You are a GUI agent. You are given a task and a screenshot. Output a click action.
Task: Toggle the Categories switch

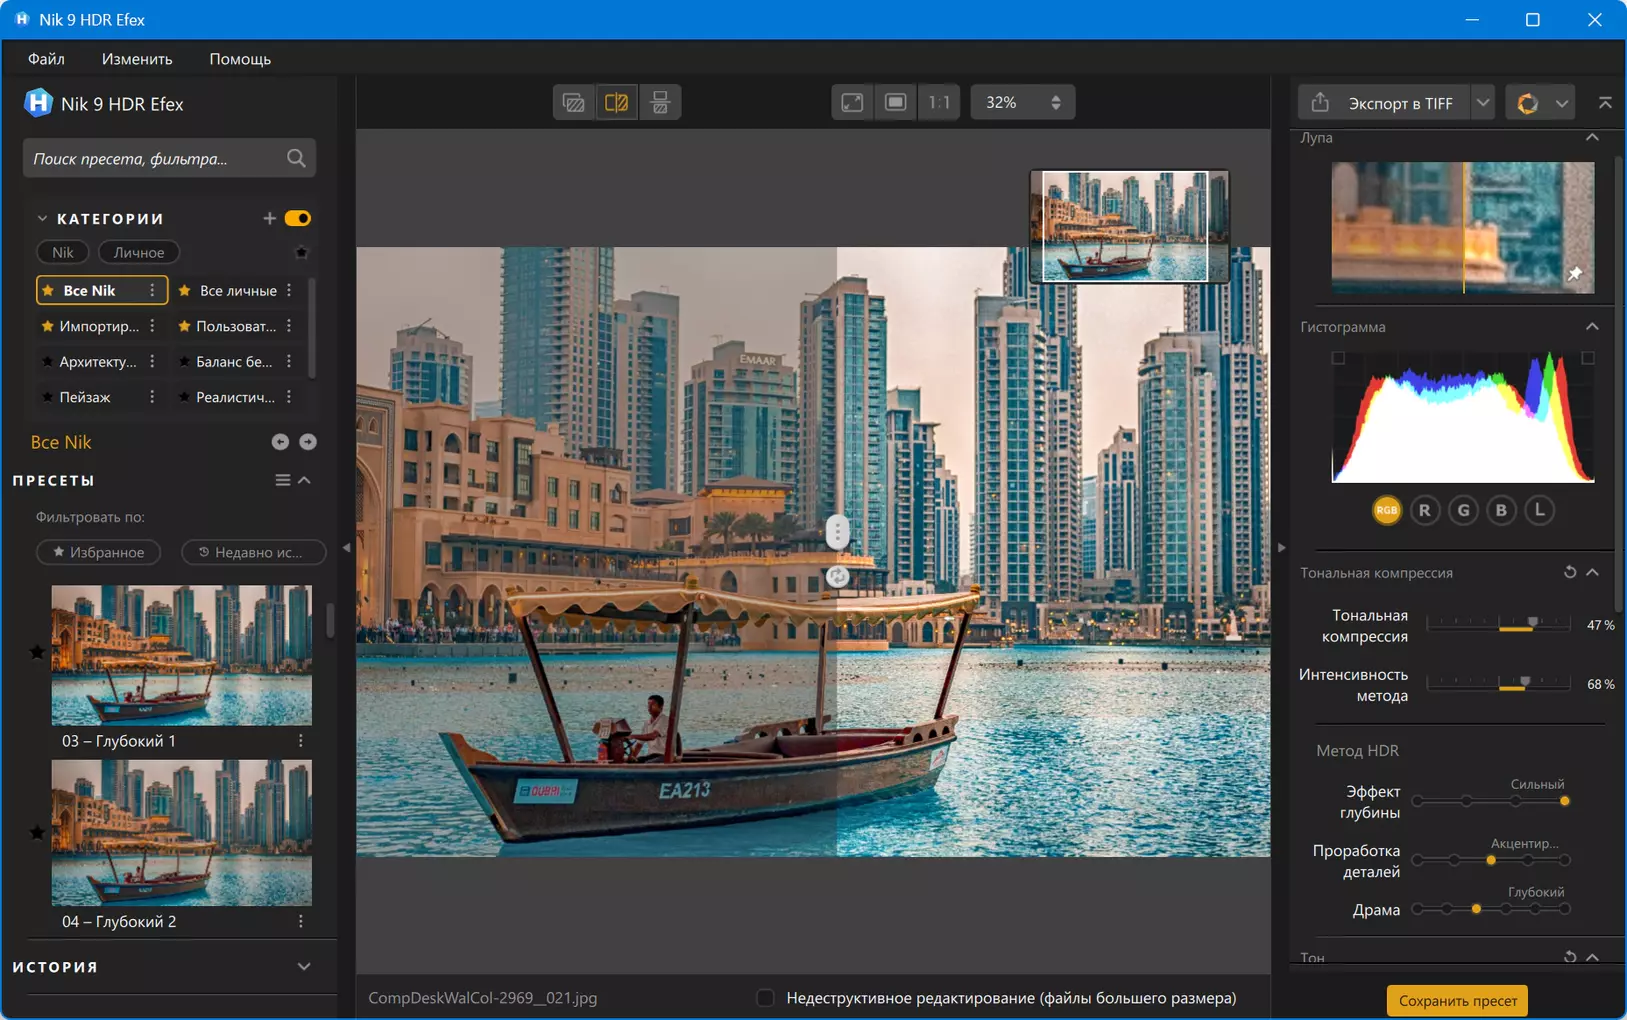[297, 218]
